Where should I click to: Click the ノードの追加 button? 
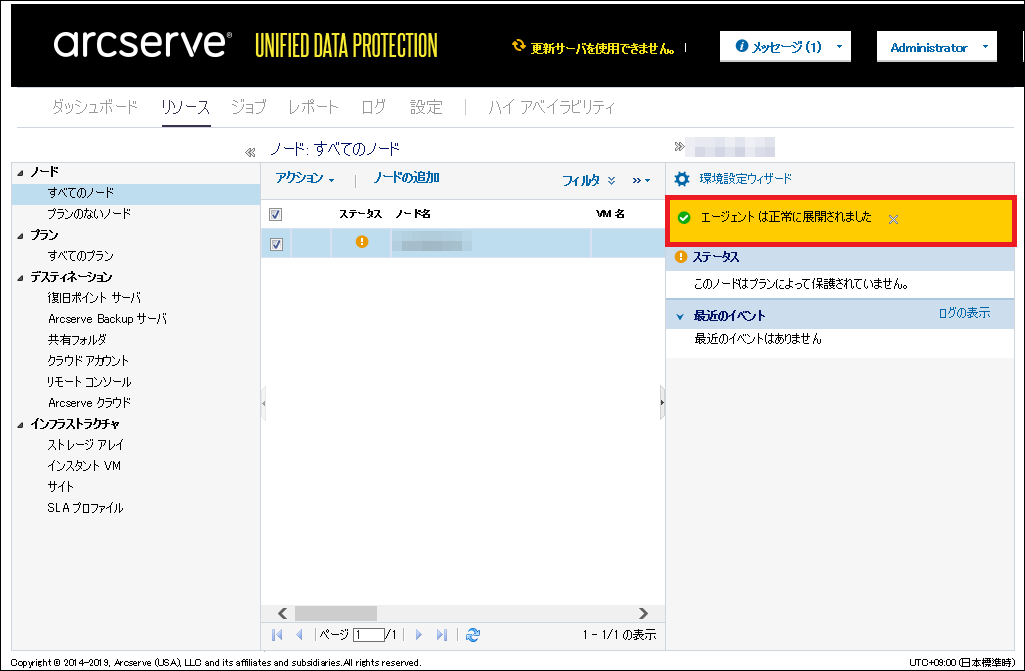click(406, 178)
